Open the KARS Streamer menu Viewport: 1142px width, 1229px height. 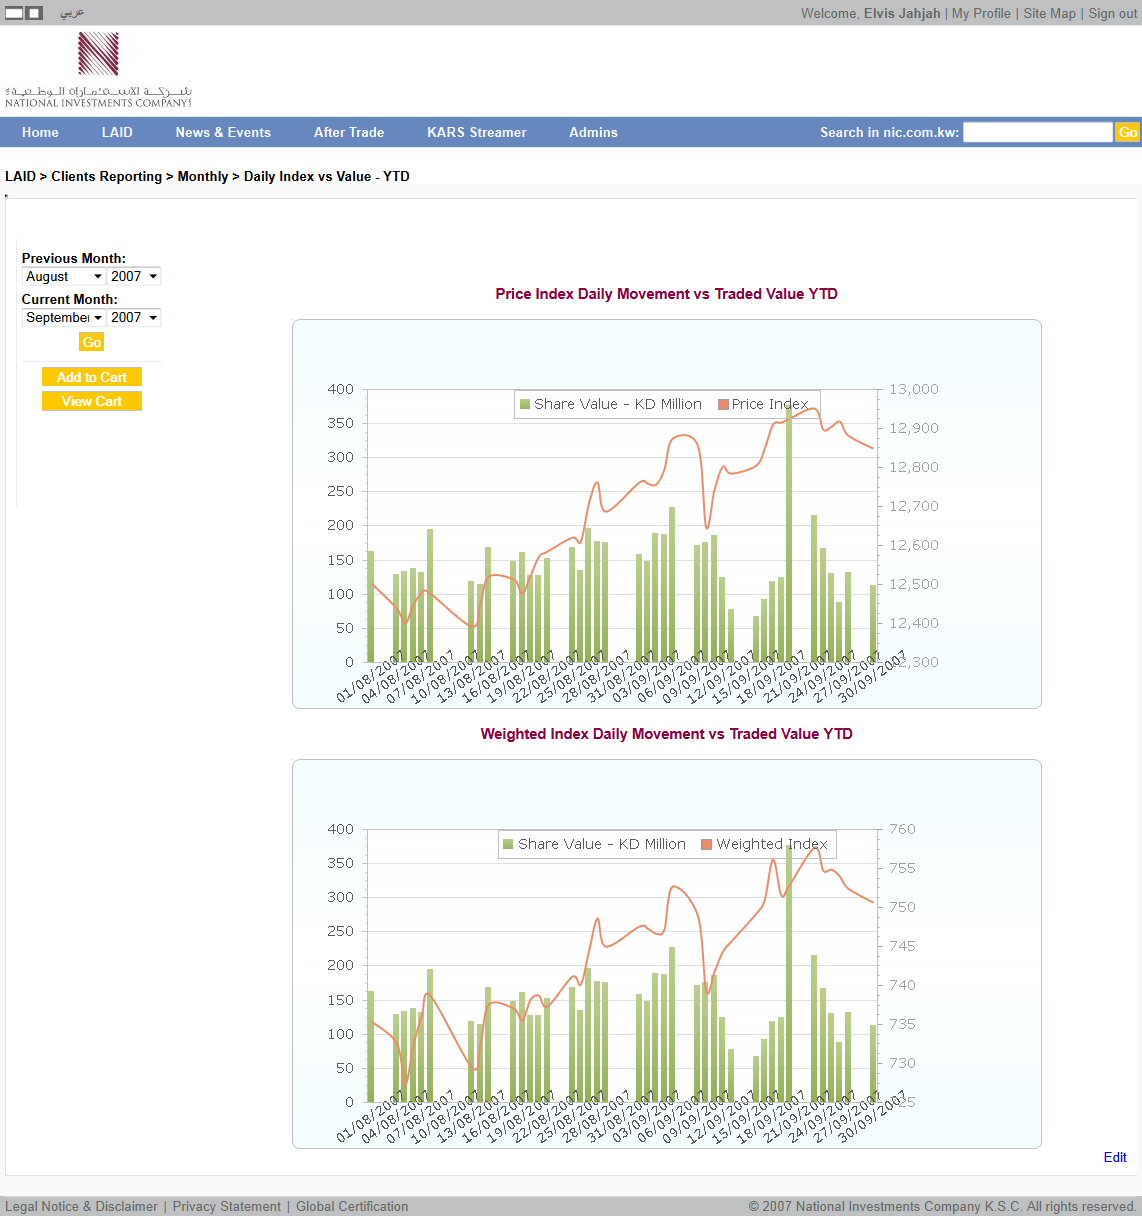click(x=476, y=132)
